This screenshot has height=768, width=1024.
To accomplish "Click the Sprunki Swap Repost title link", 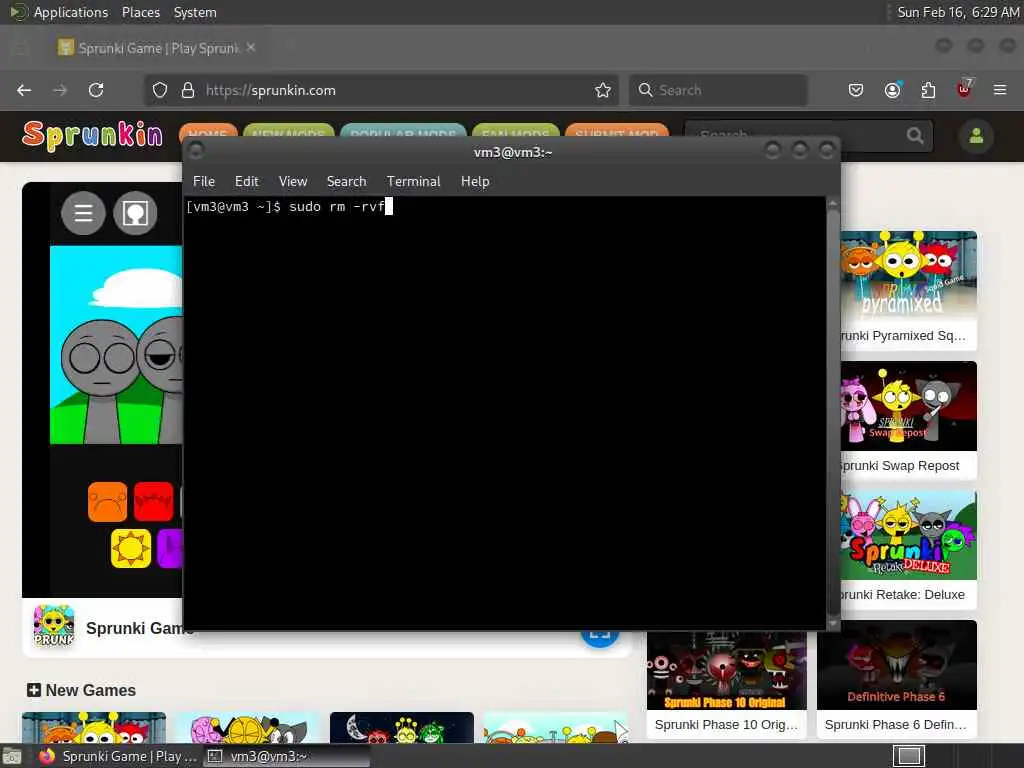I will click(x=901, y=466).
